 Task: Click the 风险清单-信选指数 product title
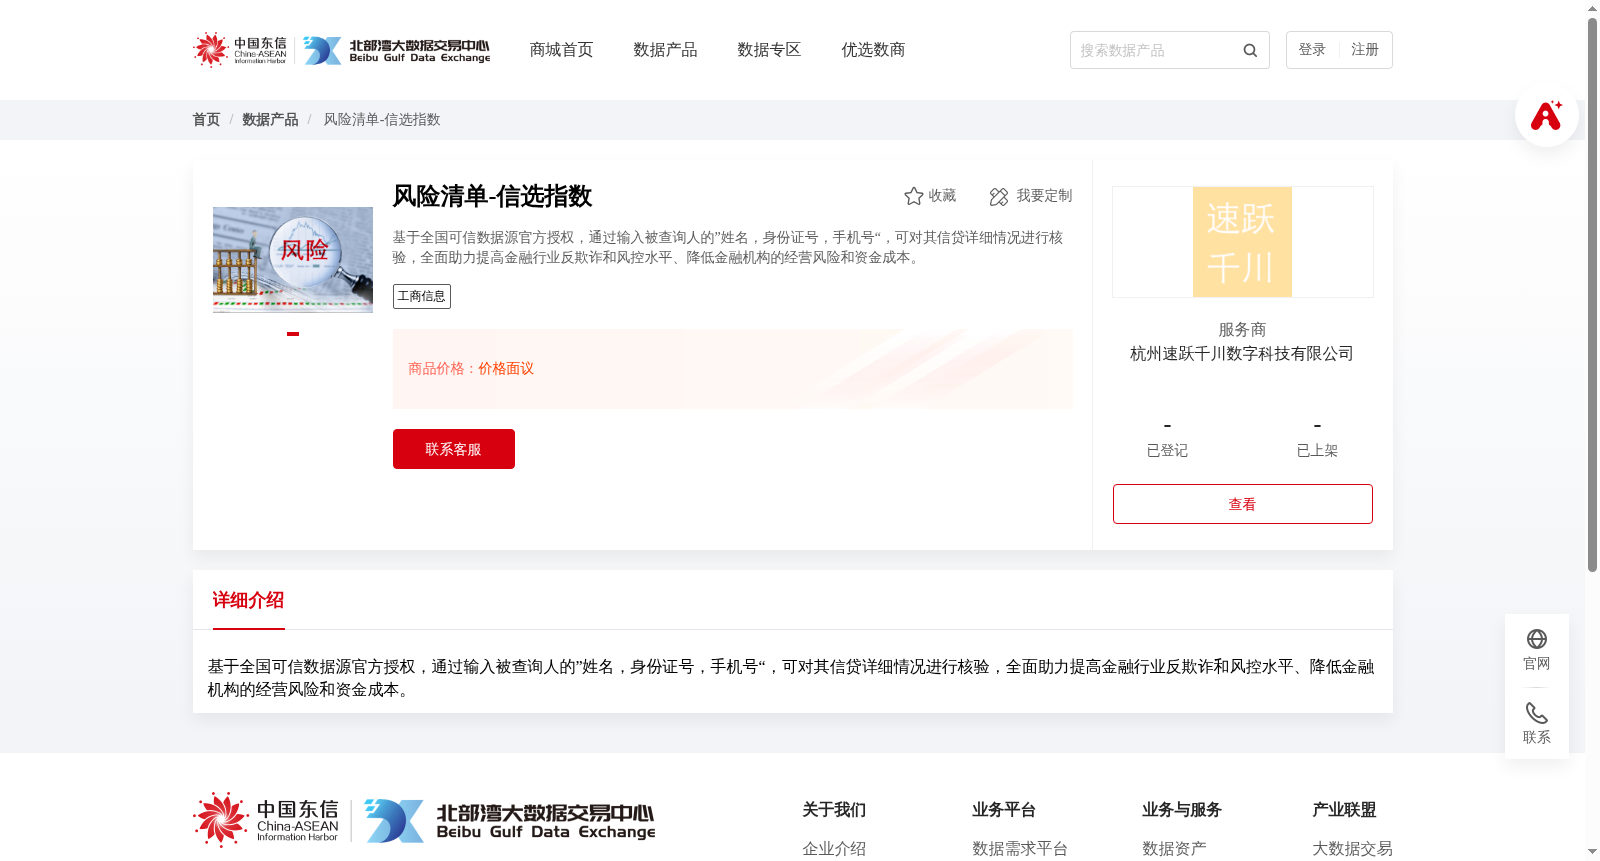492,196
